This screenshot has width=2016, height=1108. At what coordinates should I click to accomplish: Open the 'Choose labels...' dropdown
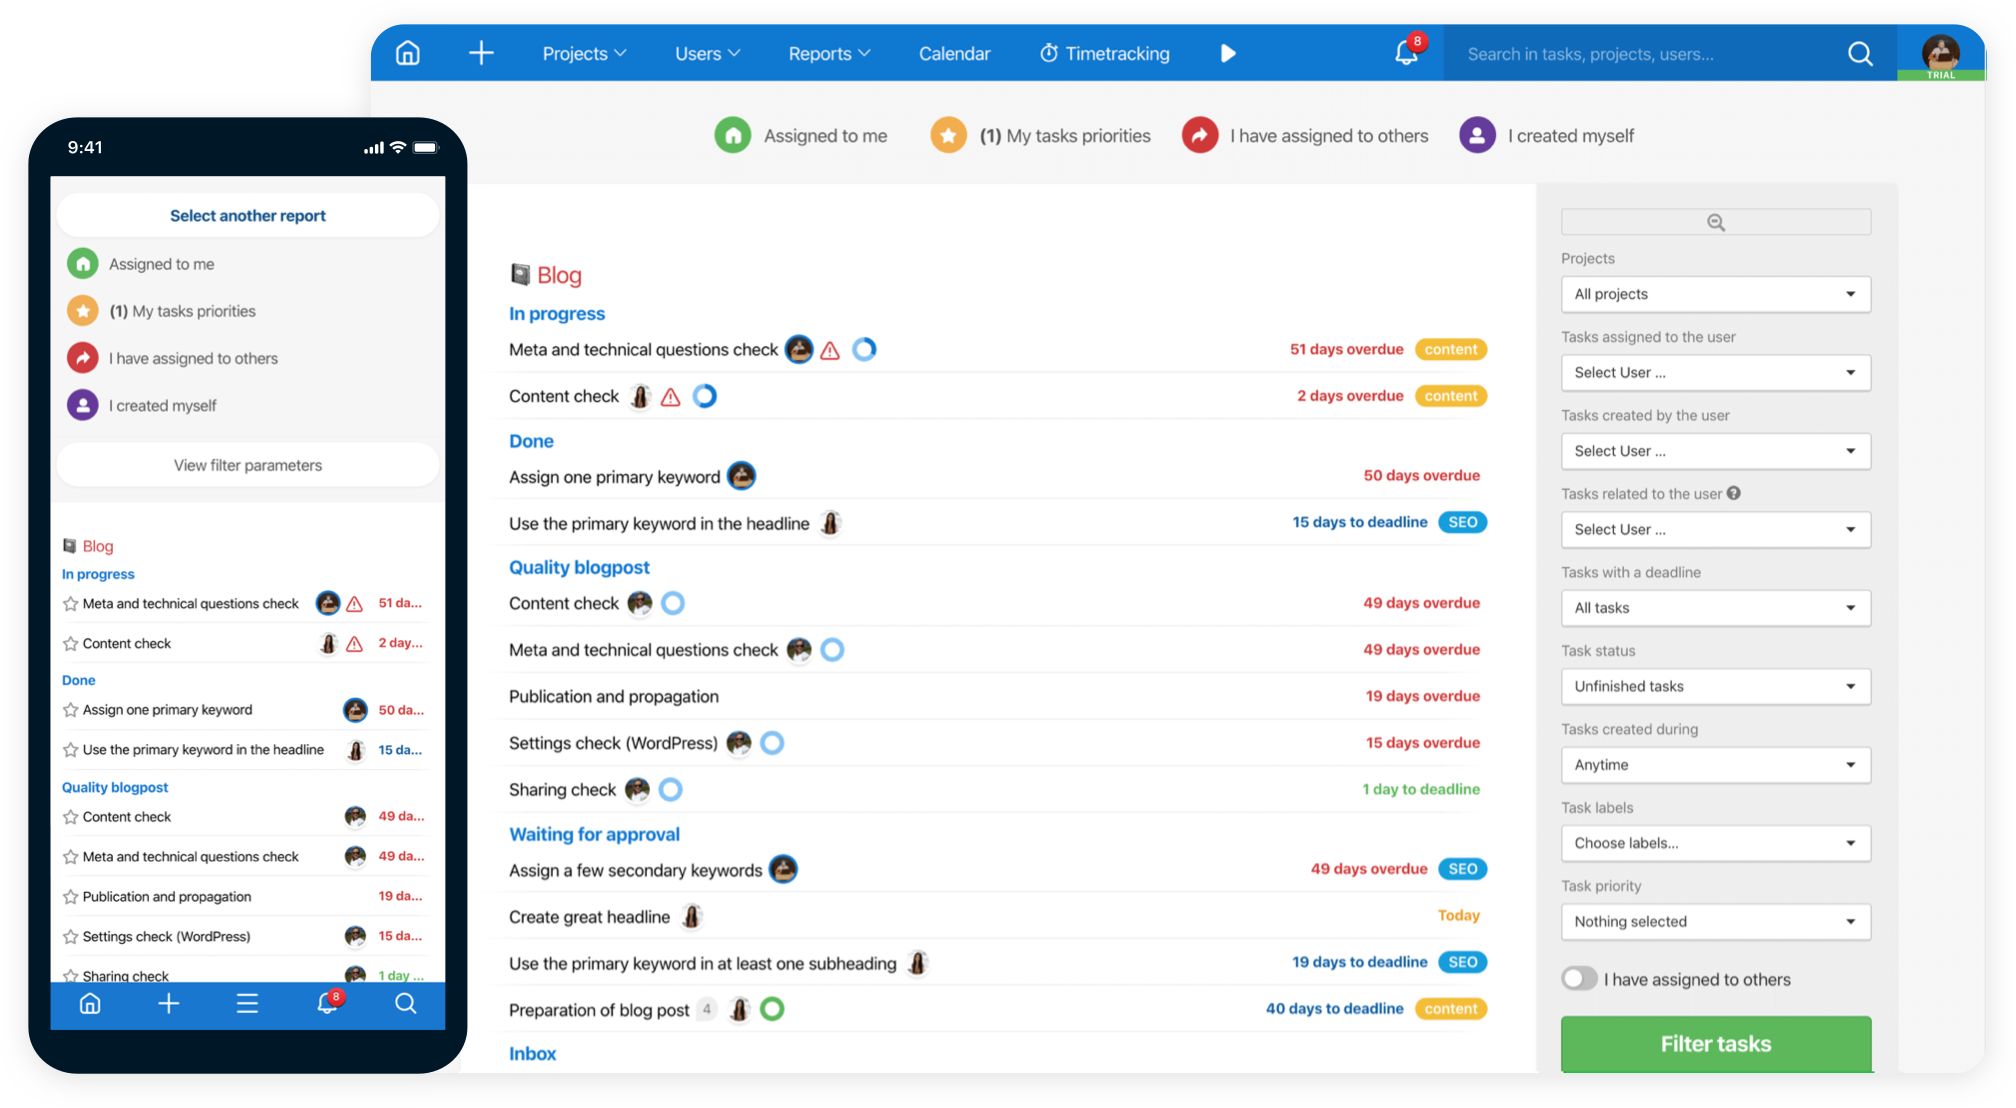coord(1715,843)
